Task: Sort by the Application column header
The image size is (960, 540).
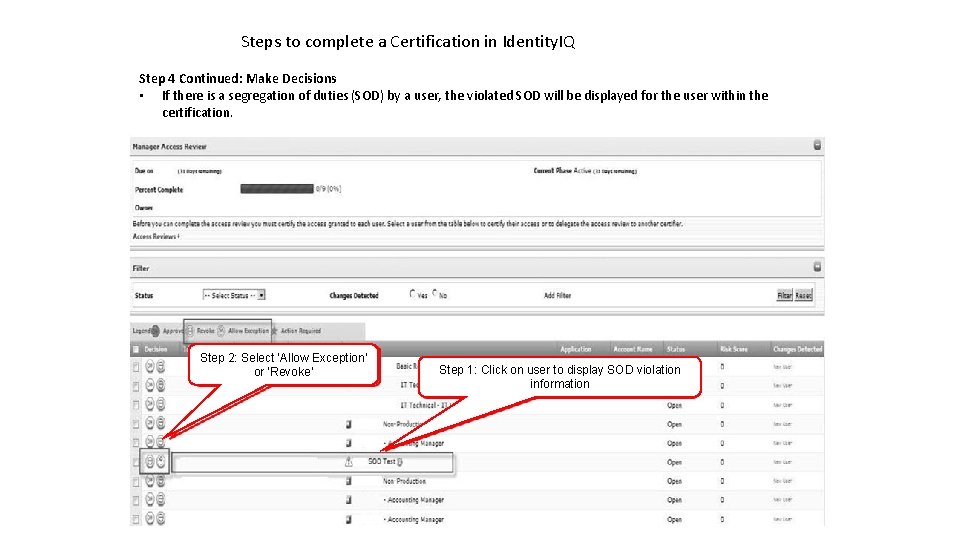Action: click(x=576, y=349)
